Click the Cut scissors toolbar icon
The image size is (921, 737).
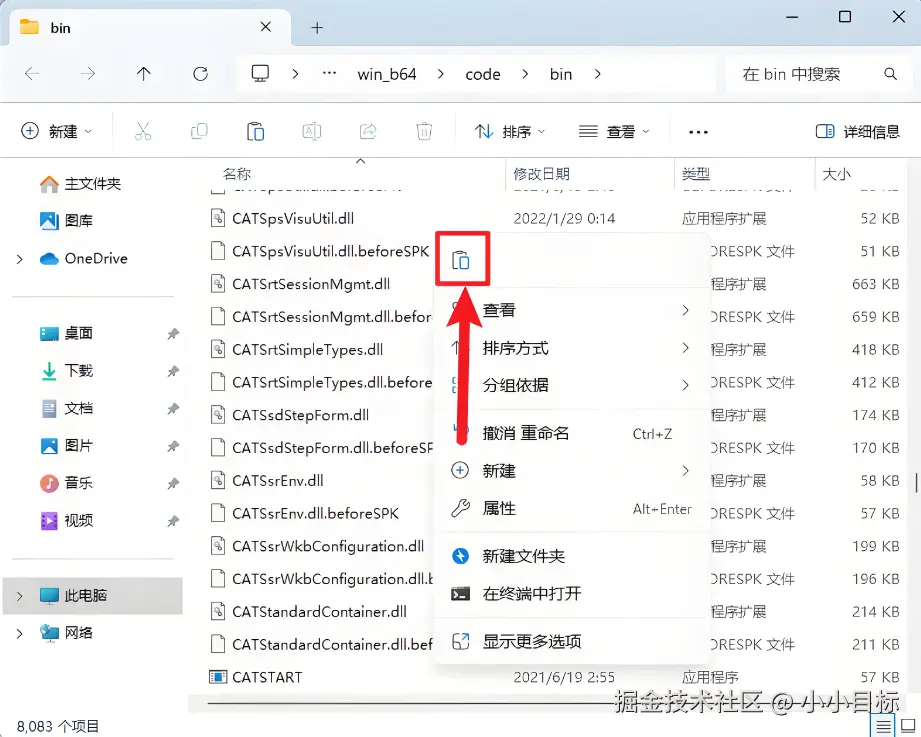[143, 131]
